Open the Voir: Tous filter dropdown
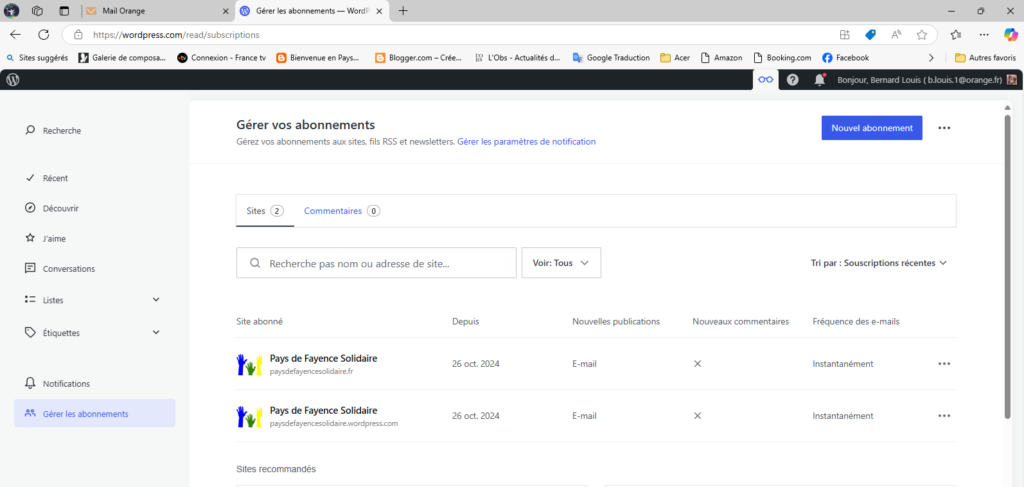This screenshot has width=1024, height=487. click(561, 263)
